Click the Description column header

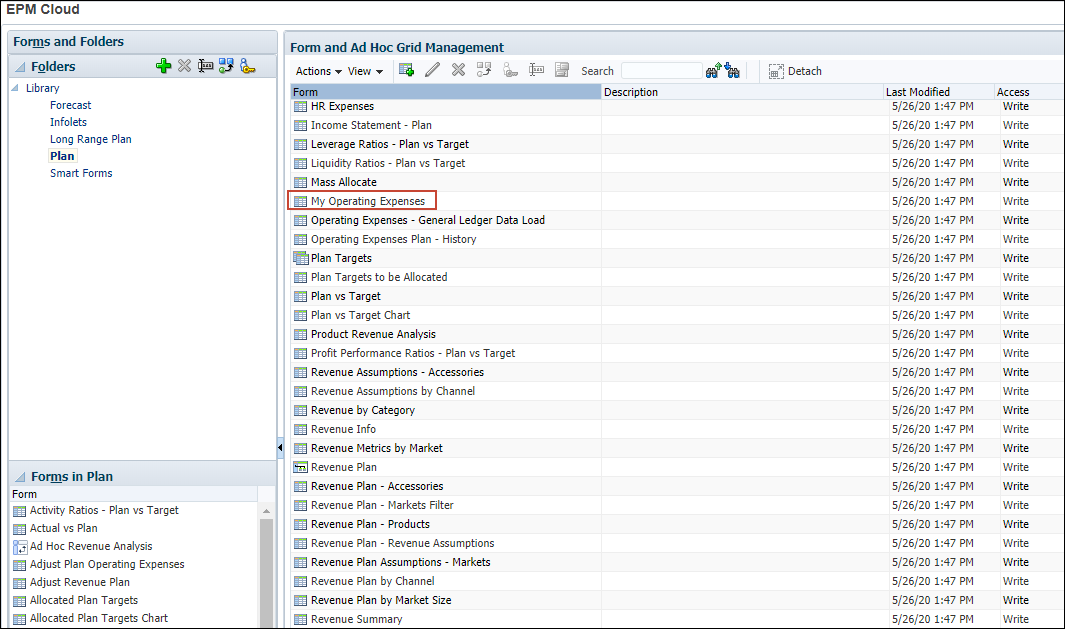[x=742, y=92]
